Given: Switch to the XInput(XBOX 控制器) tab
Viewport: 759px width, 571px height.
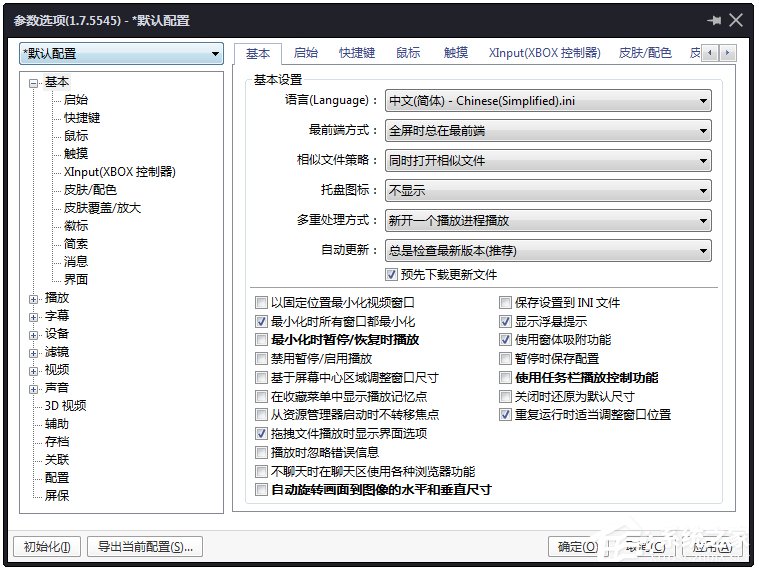Looking at the screenshot, I should click(x=545, y=53).
